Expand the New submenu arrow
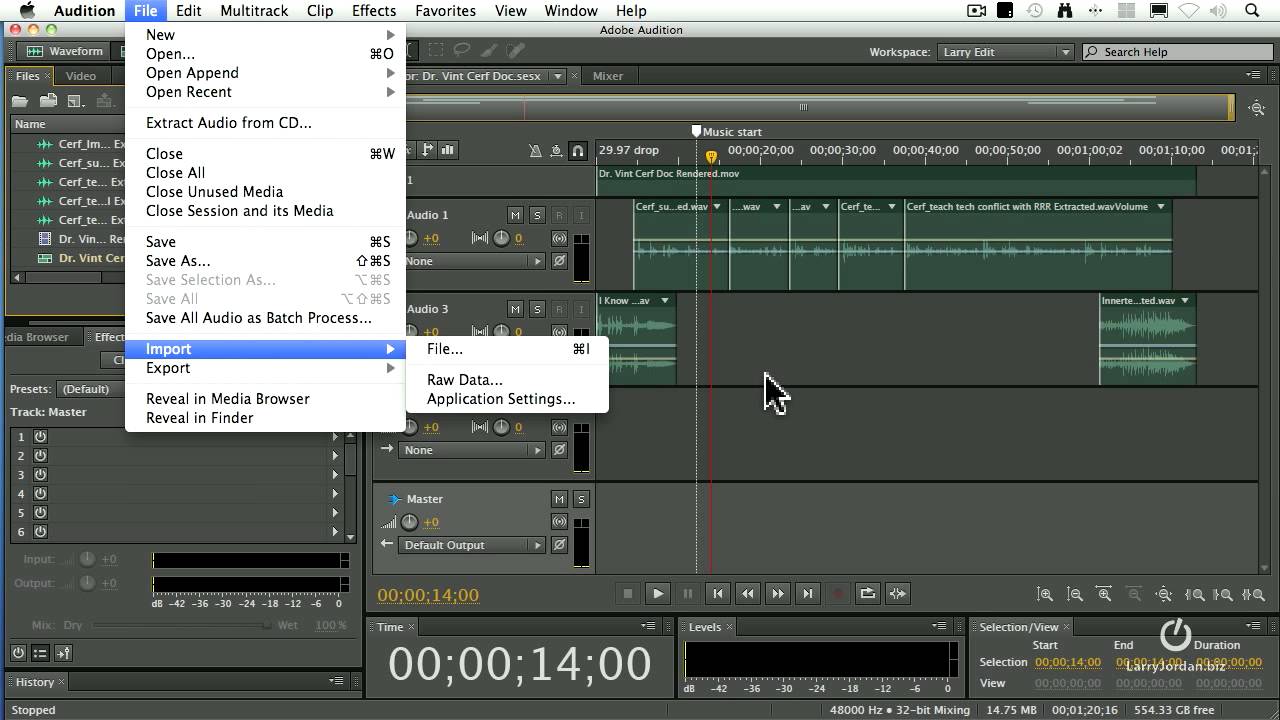This screenshot has width=1280, height=720. pos(391,35)
